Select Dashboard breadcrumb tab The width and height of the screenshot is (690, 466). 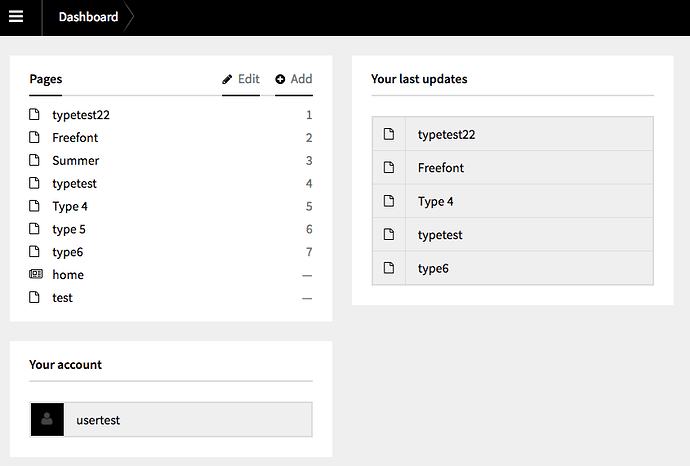tap(88, 17)
